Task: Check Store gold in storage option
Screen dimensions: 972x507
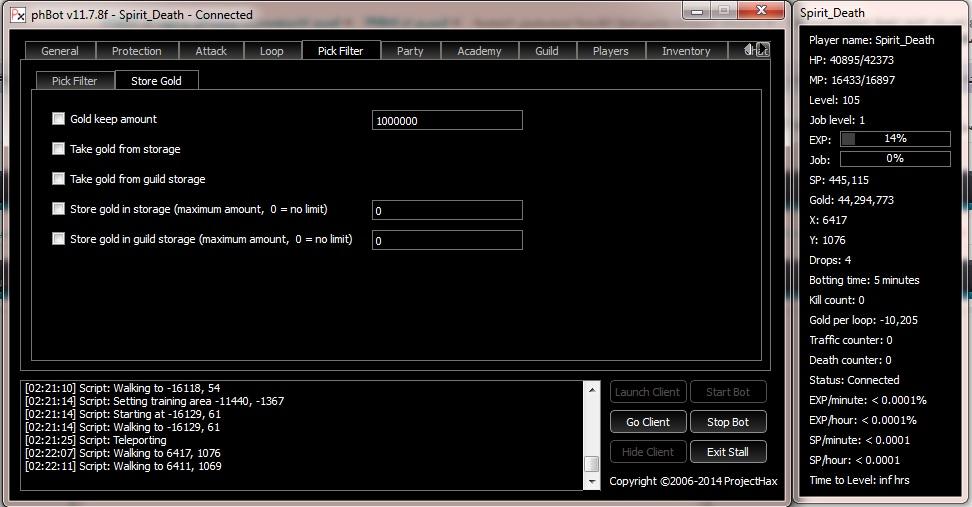Action: 58,208
